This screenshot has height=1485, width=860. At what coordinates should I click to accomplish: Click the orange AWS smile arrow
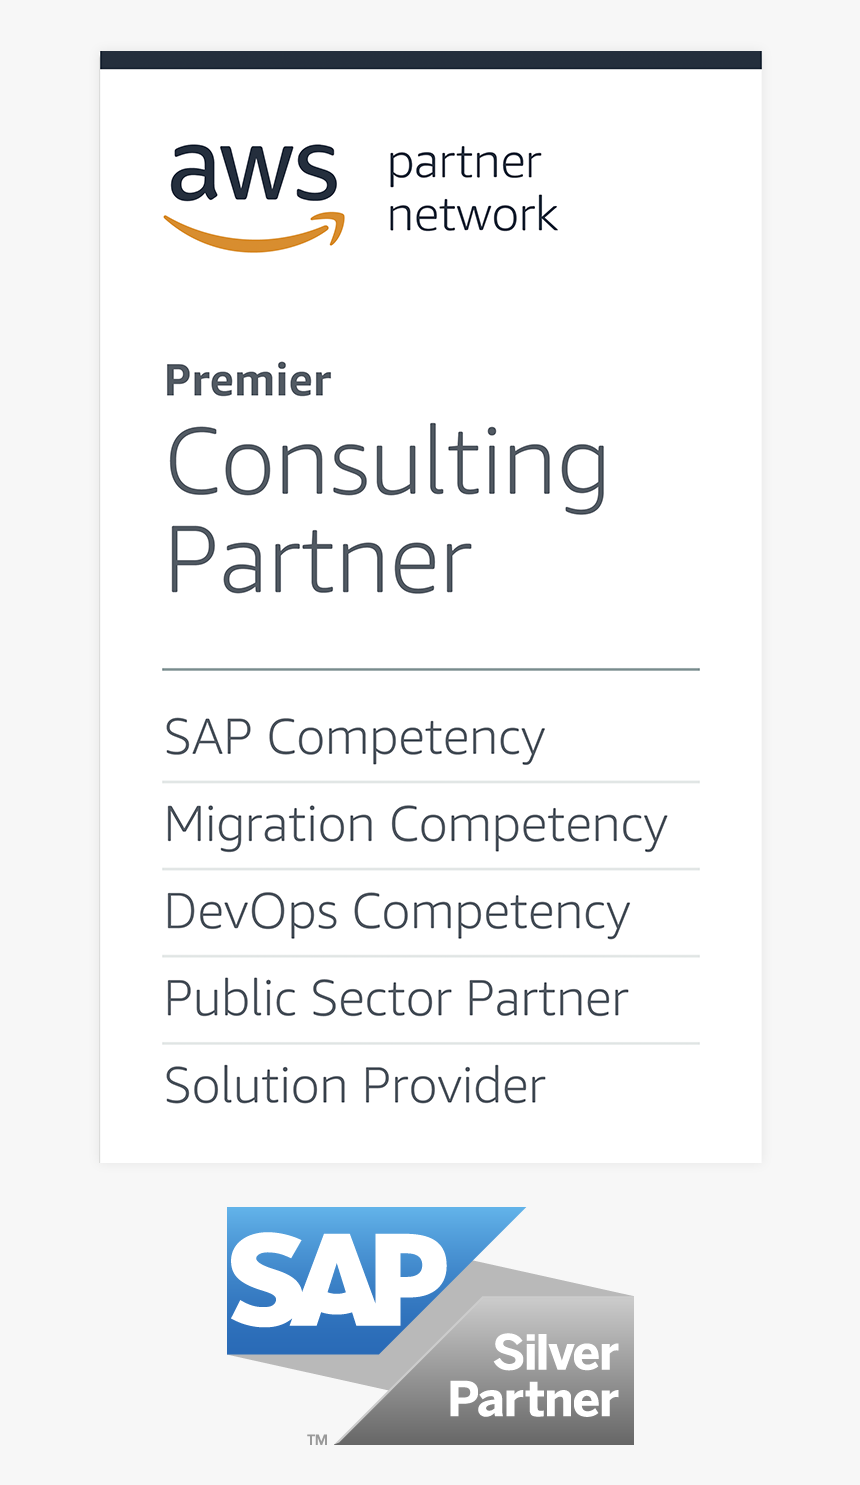[x=254, y=233]
